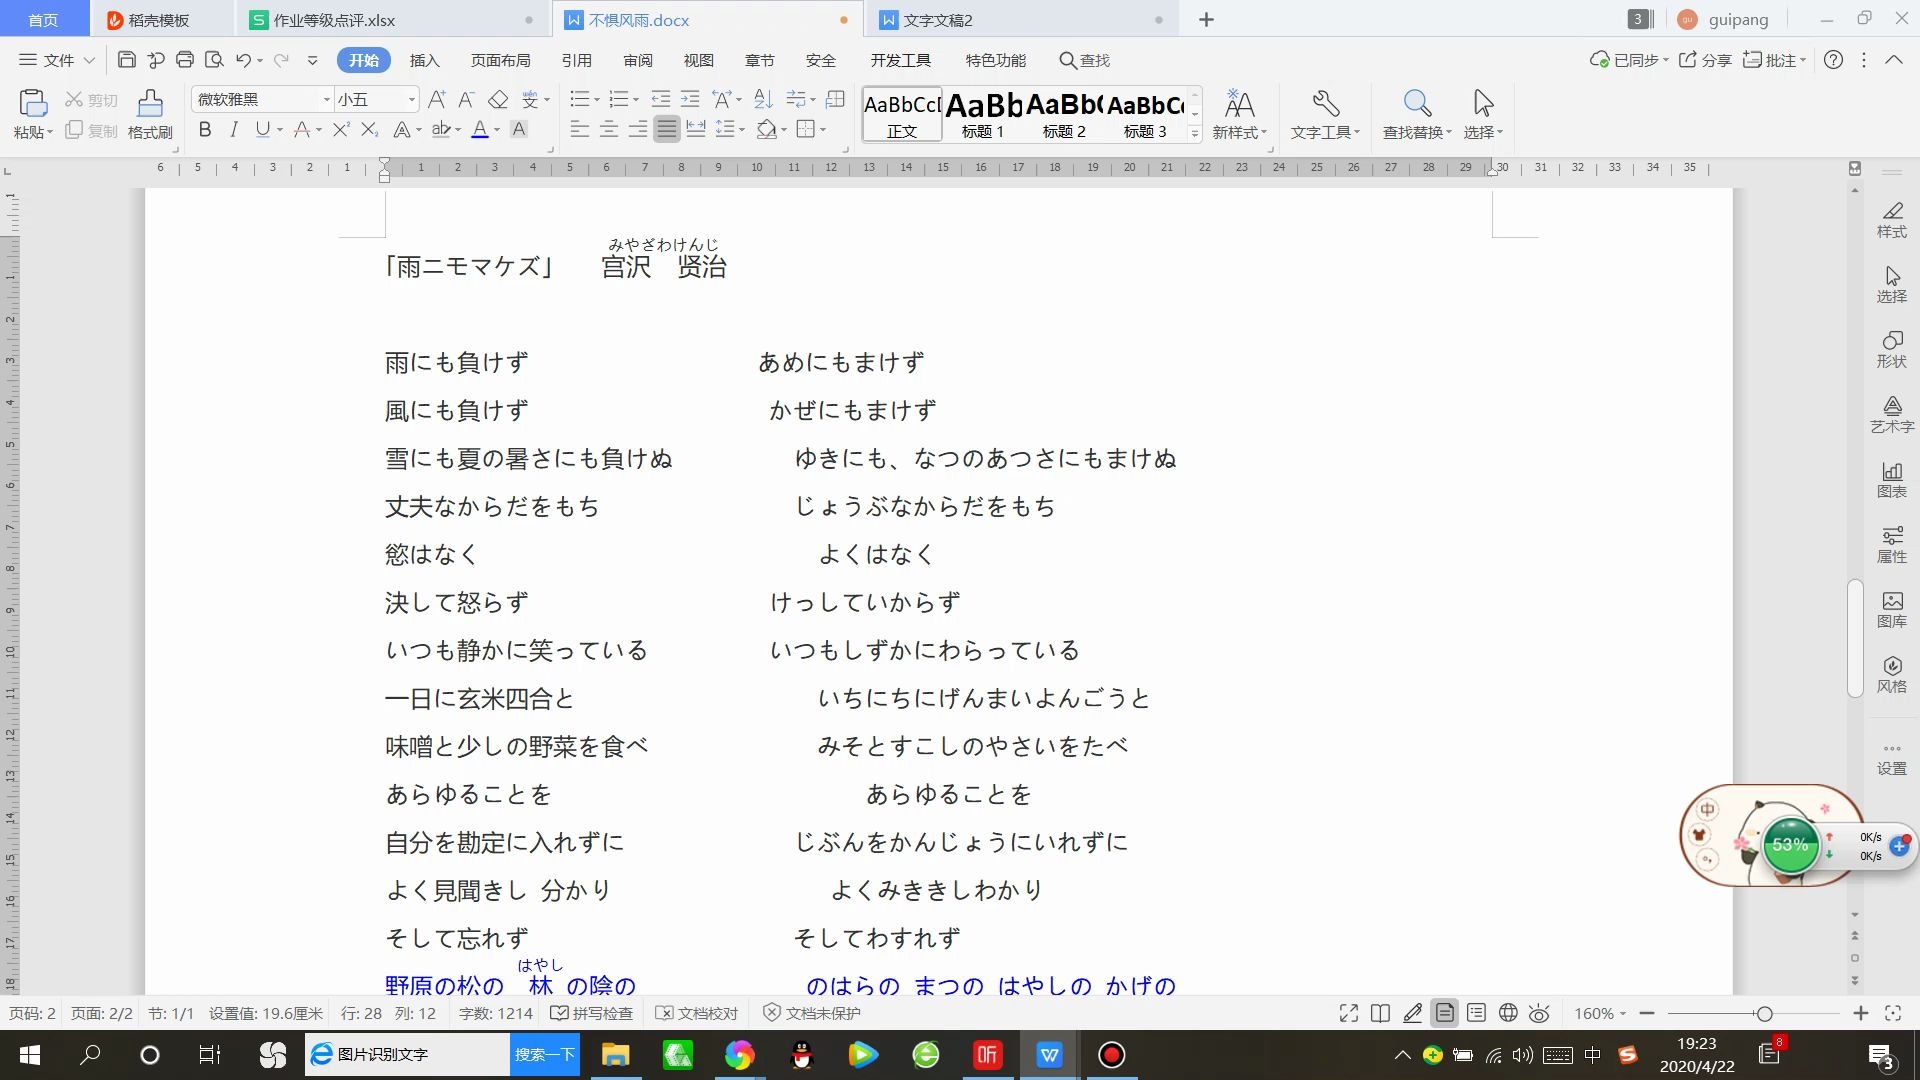Apply superscript formatting (X²)
The width and height of the screenshot is (1920, 1080).
pos(341,129)
